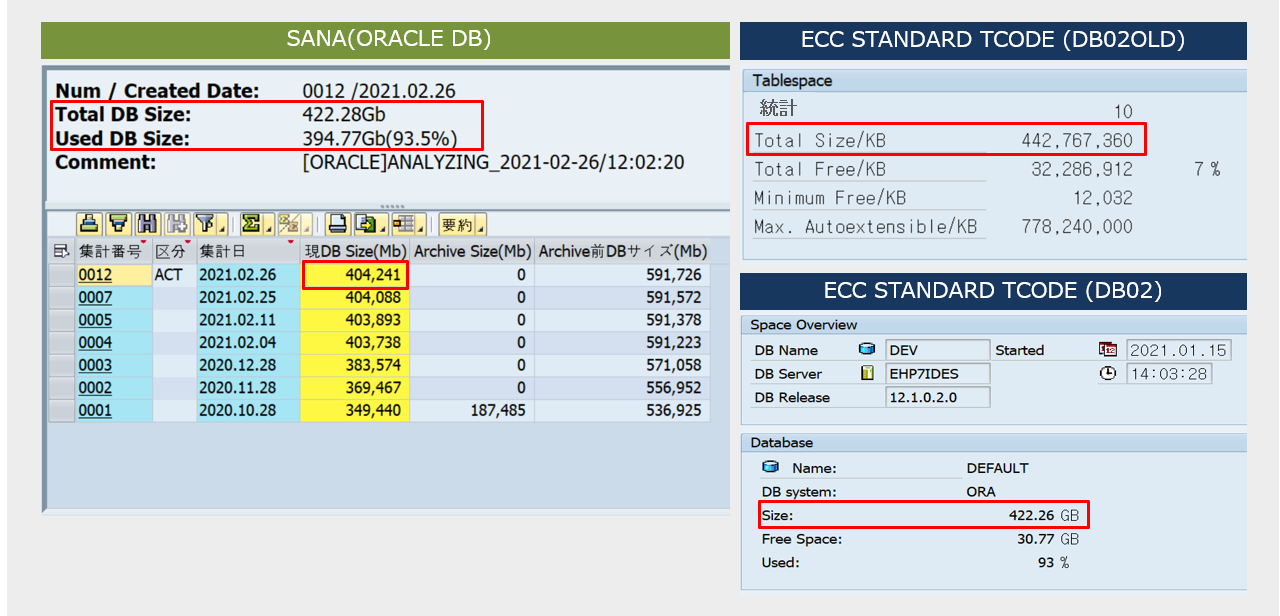Screen dimensions: 1280x616
Task: Click the 404,088 DB size cell
Action: pos(354,298)
